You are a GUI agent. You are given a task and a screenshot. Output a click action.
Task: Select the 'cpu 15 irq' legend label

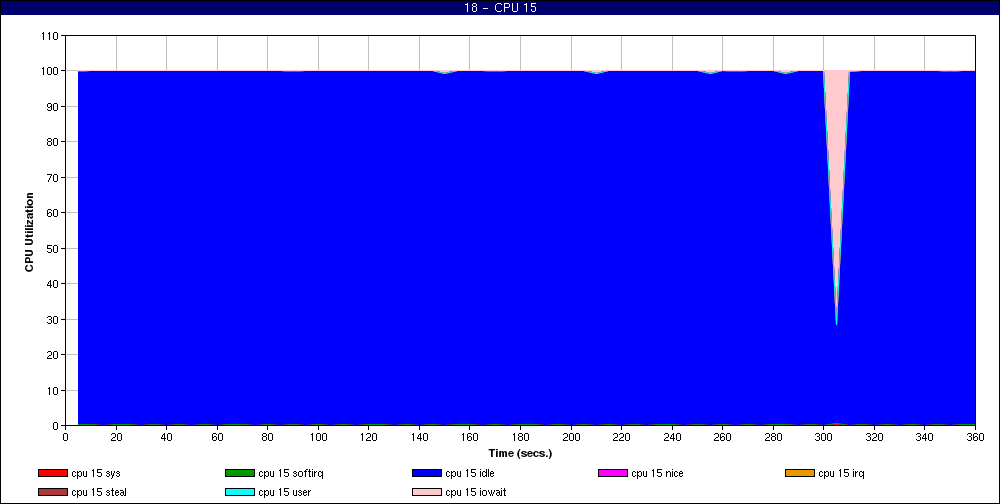click(x=841, y=473)
